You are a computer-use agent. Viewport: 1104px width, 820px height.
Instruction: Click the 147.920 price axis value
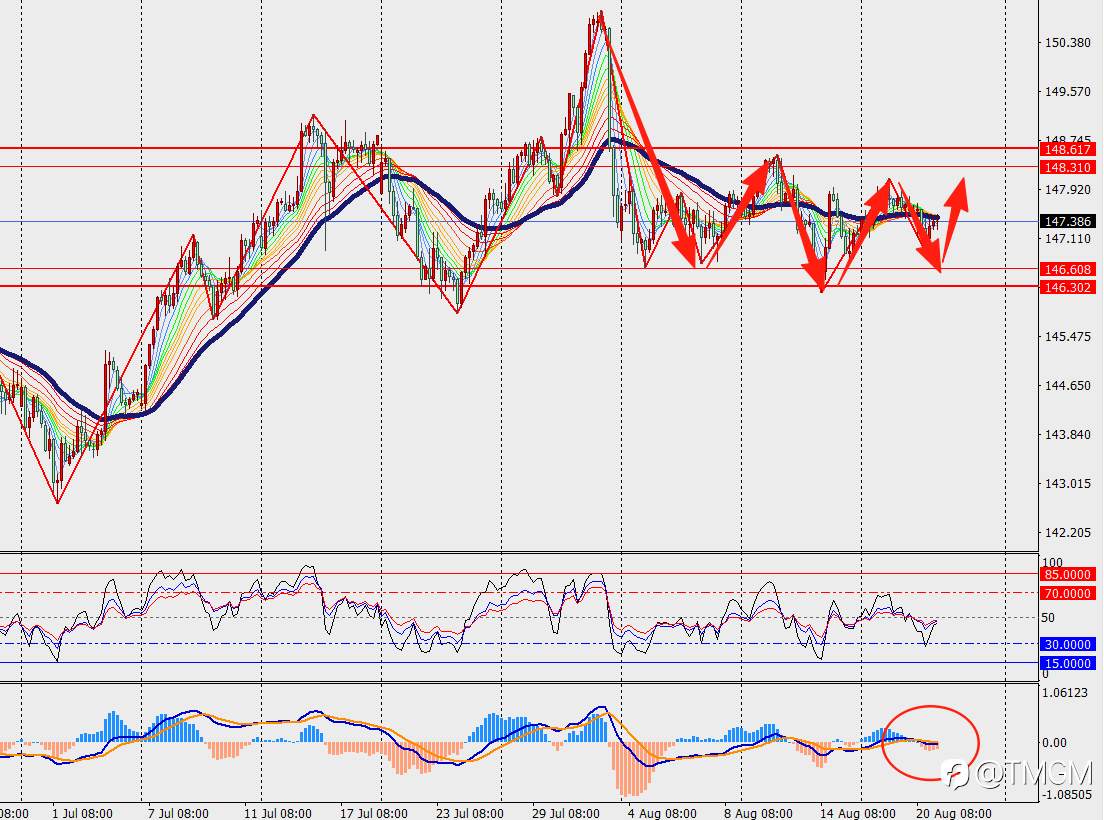pyautogui.click(x=1067, y=190)
